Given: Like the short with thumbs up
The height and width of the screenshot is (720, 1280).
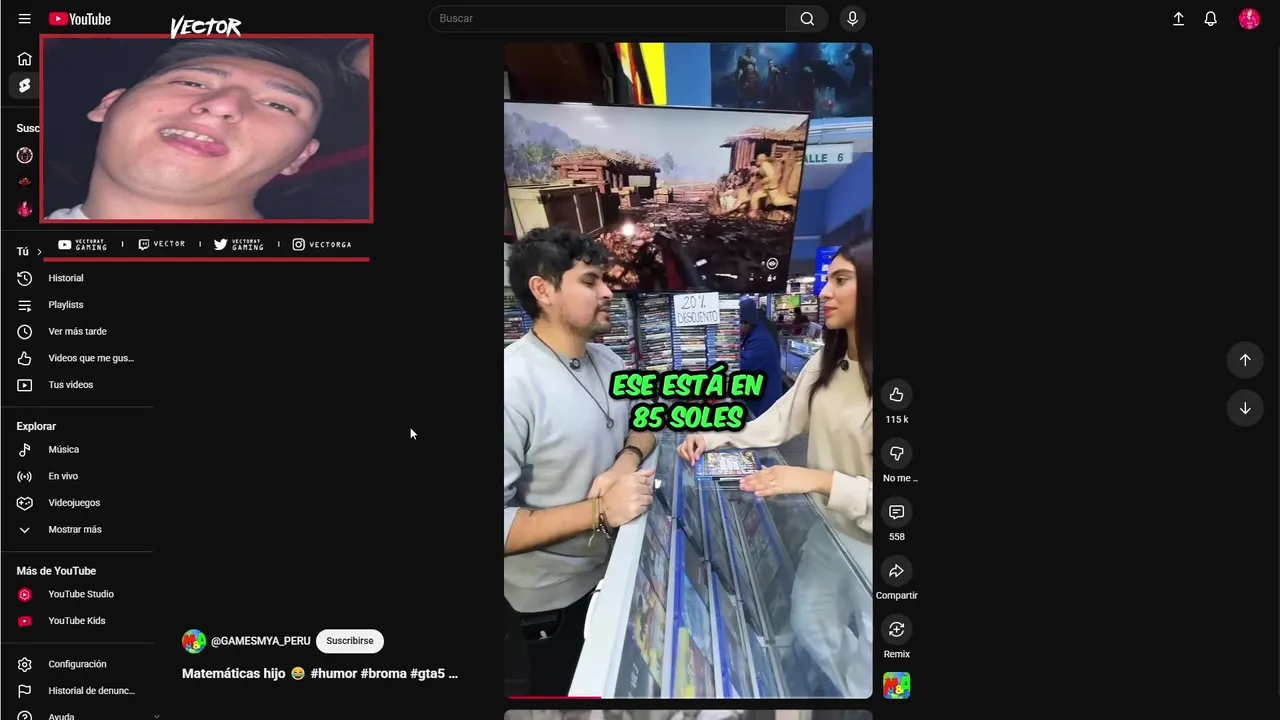Looking at the screenshot, I should coord(896,394).
